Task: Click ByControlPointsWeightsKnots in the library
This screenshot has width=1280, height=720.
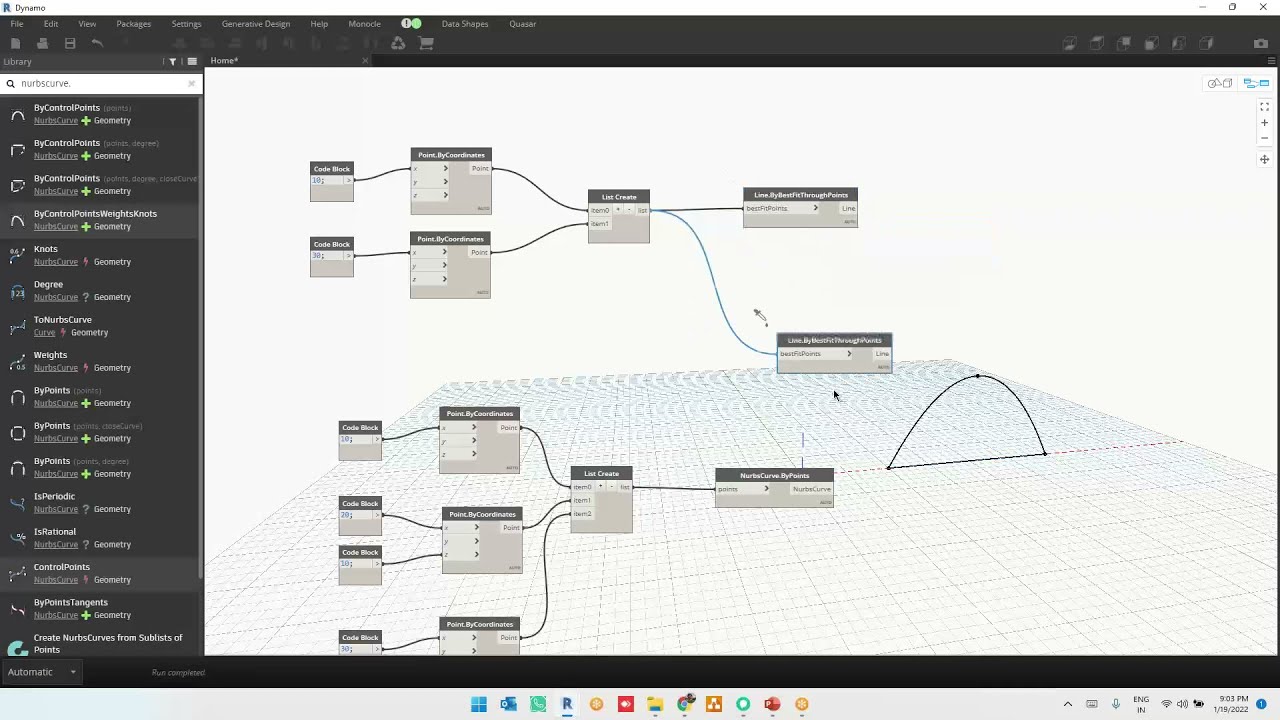Action: pos(95,213)
